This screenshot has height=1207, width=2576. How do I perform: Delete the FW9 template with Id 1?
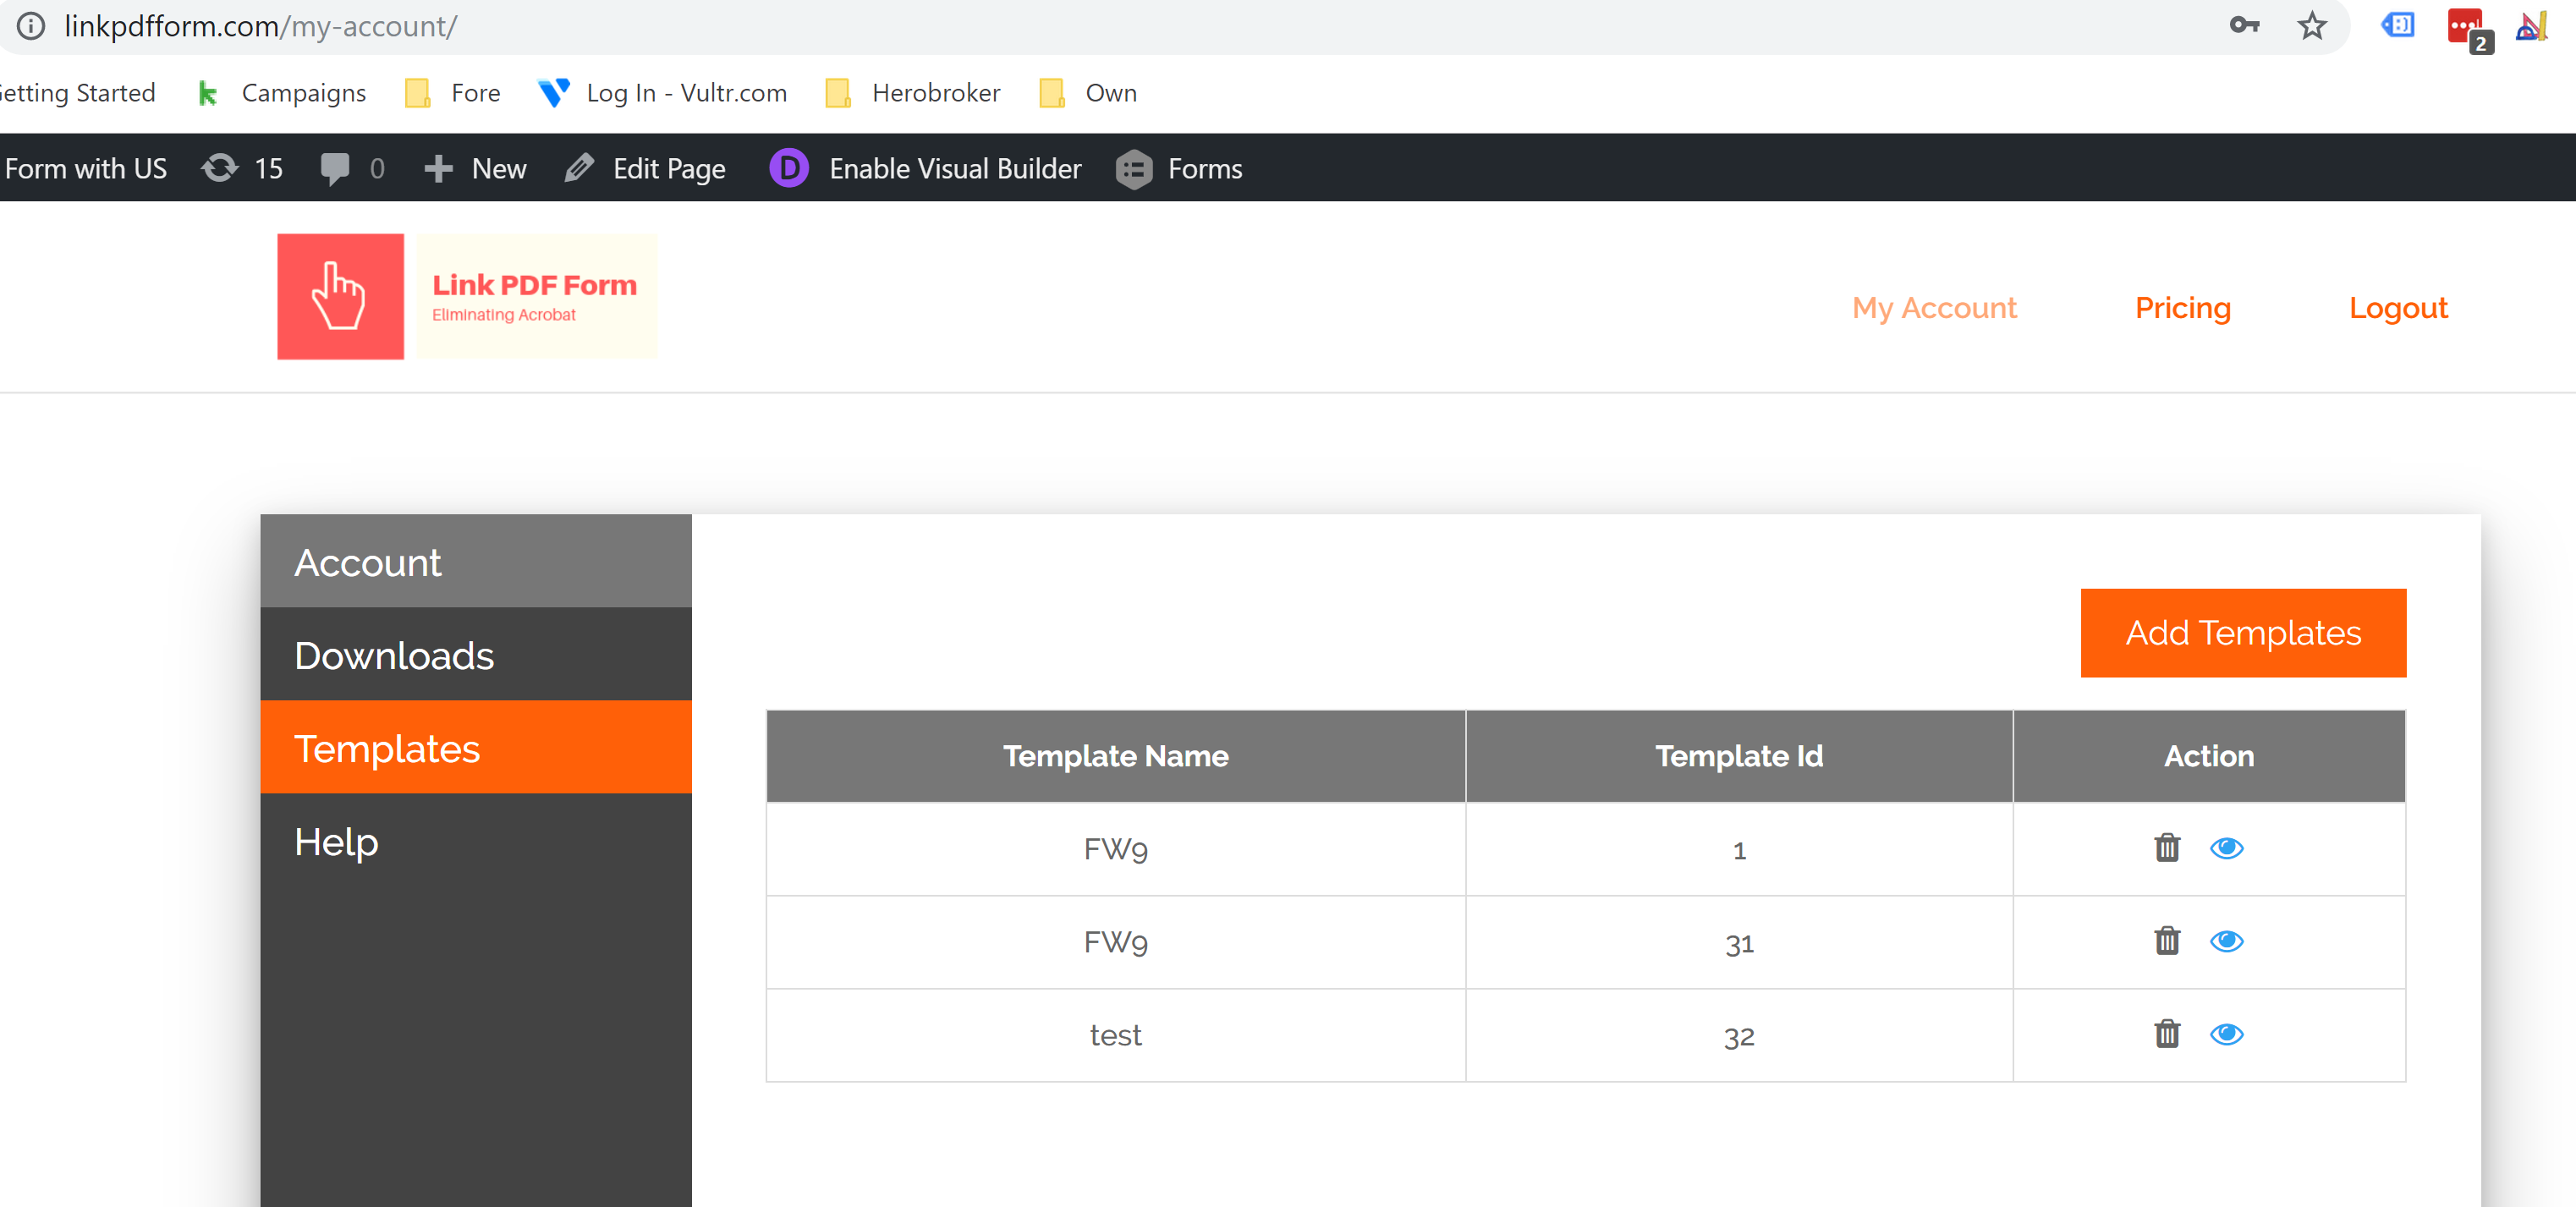coord(2166,848)
